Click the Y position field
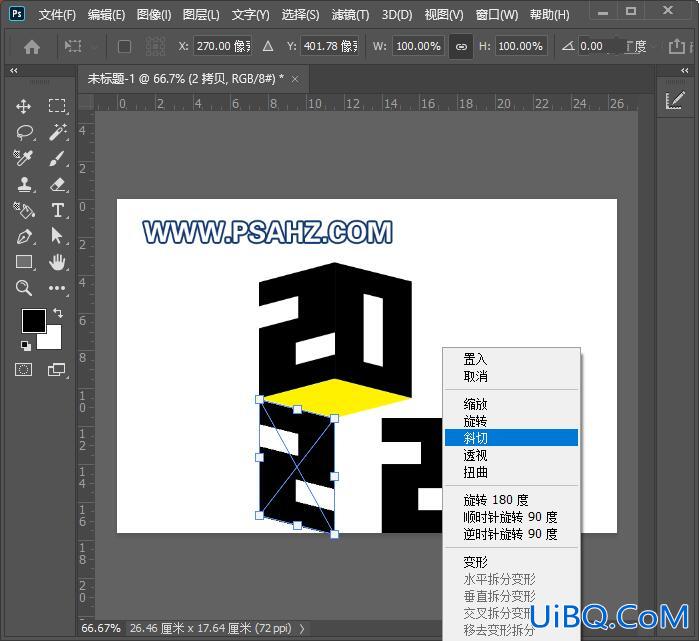The width and height of the screenshot is (699, 641). [329, 46]
